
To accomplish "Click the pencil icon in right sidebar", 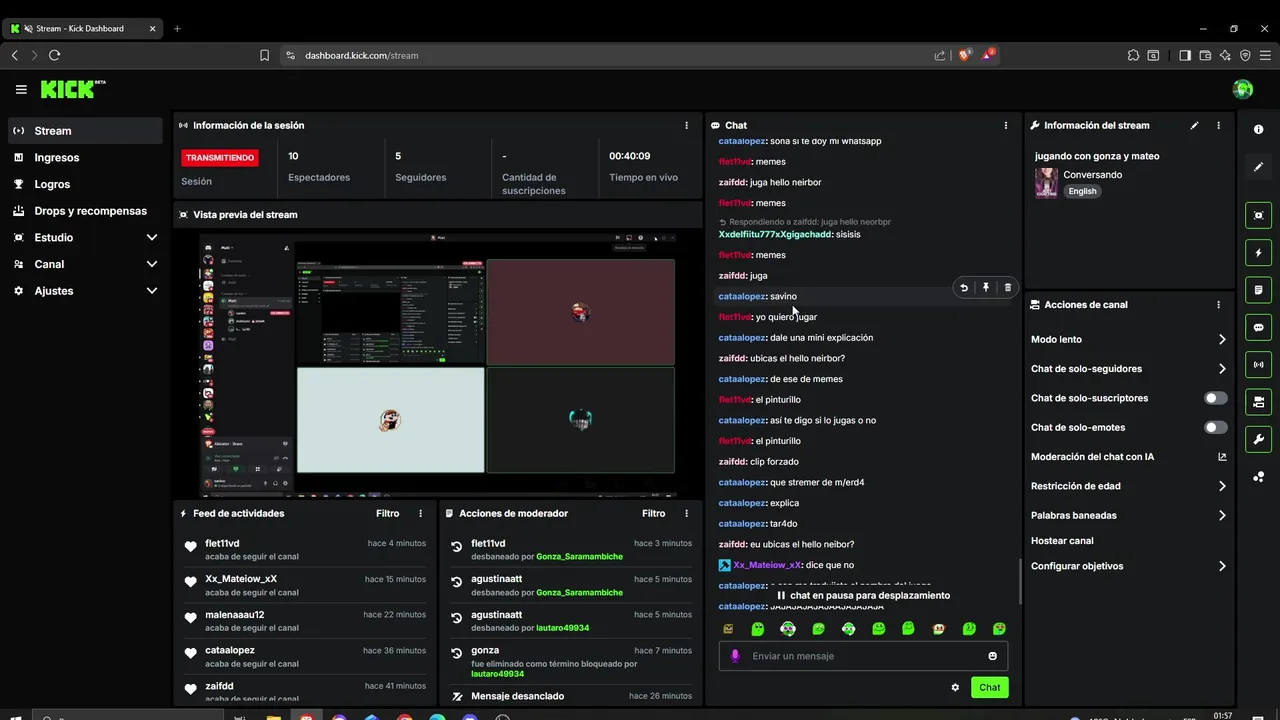I will (1258, 167).
